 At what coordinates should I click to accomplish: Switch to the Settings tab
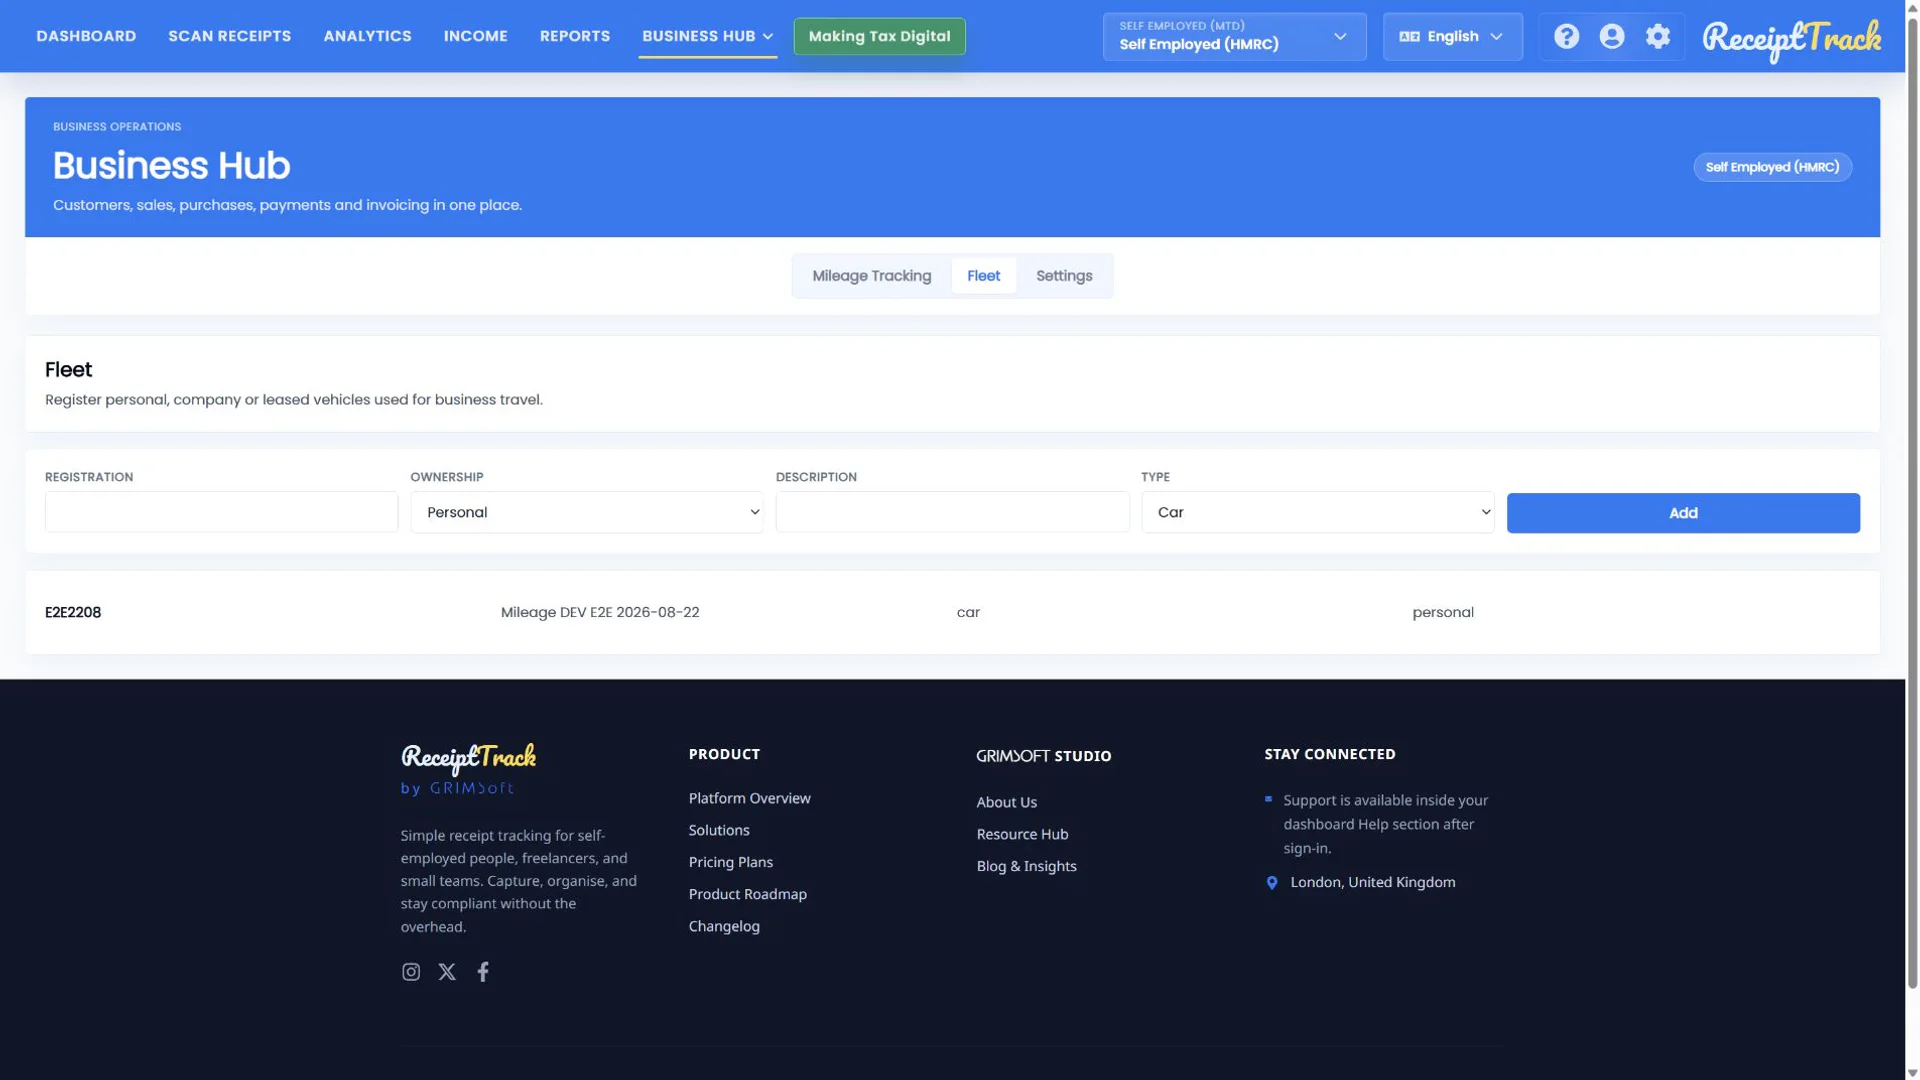tap(1064, 276)
